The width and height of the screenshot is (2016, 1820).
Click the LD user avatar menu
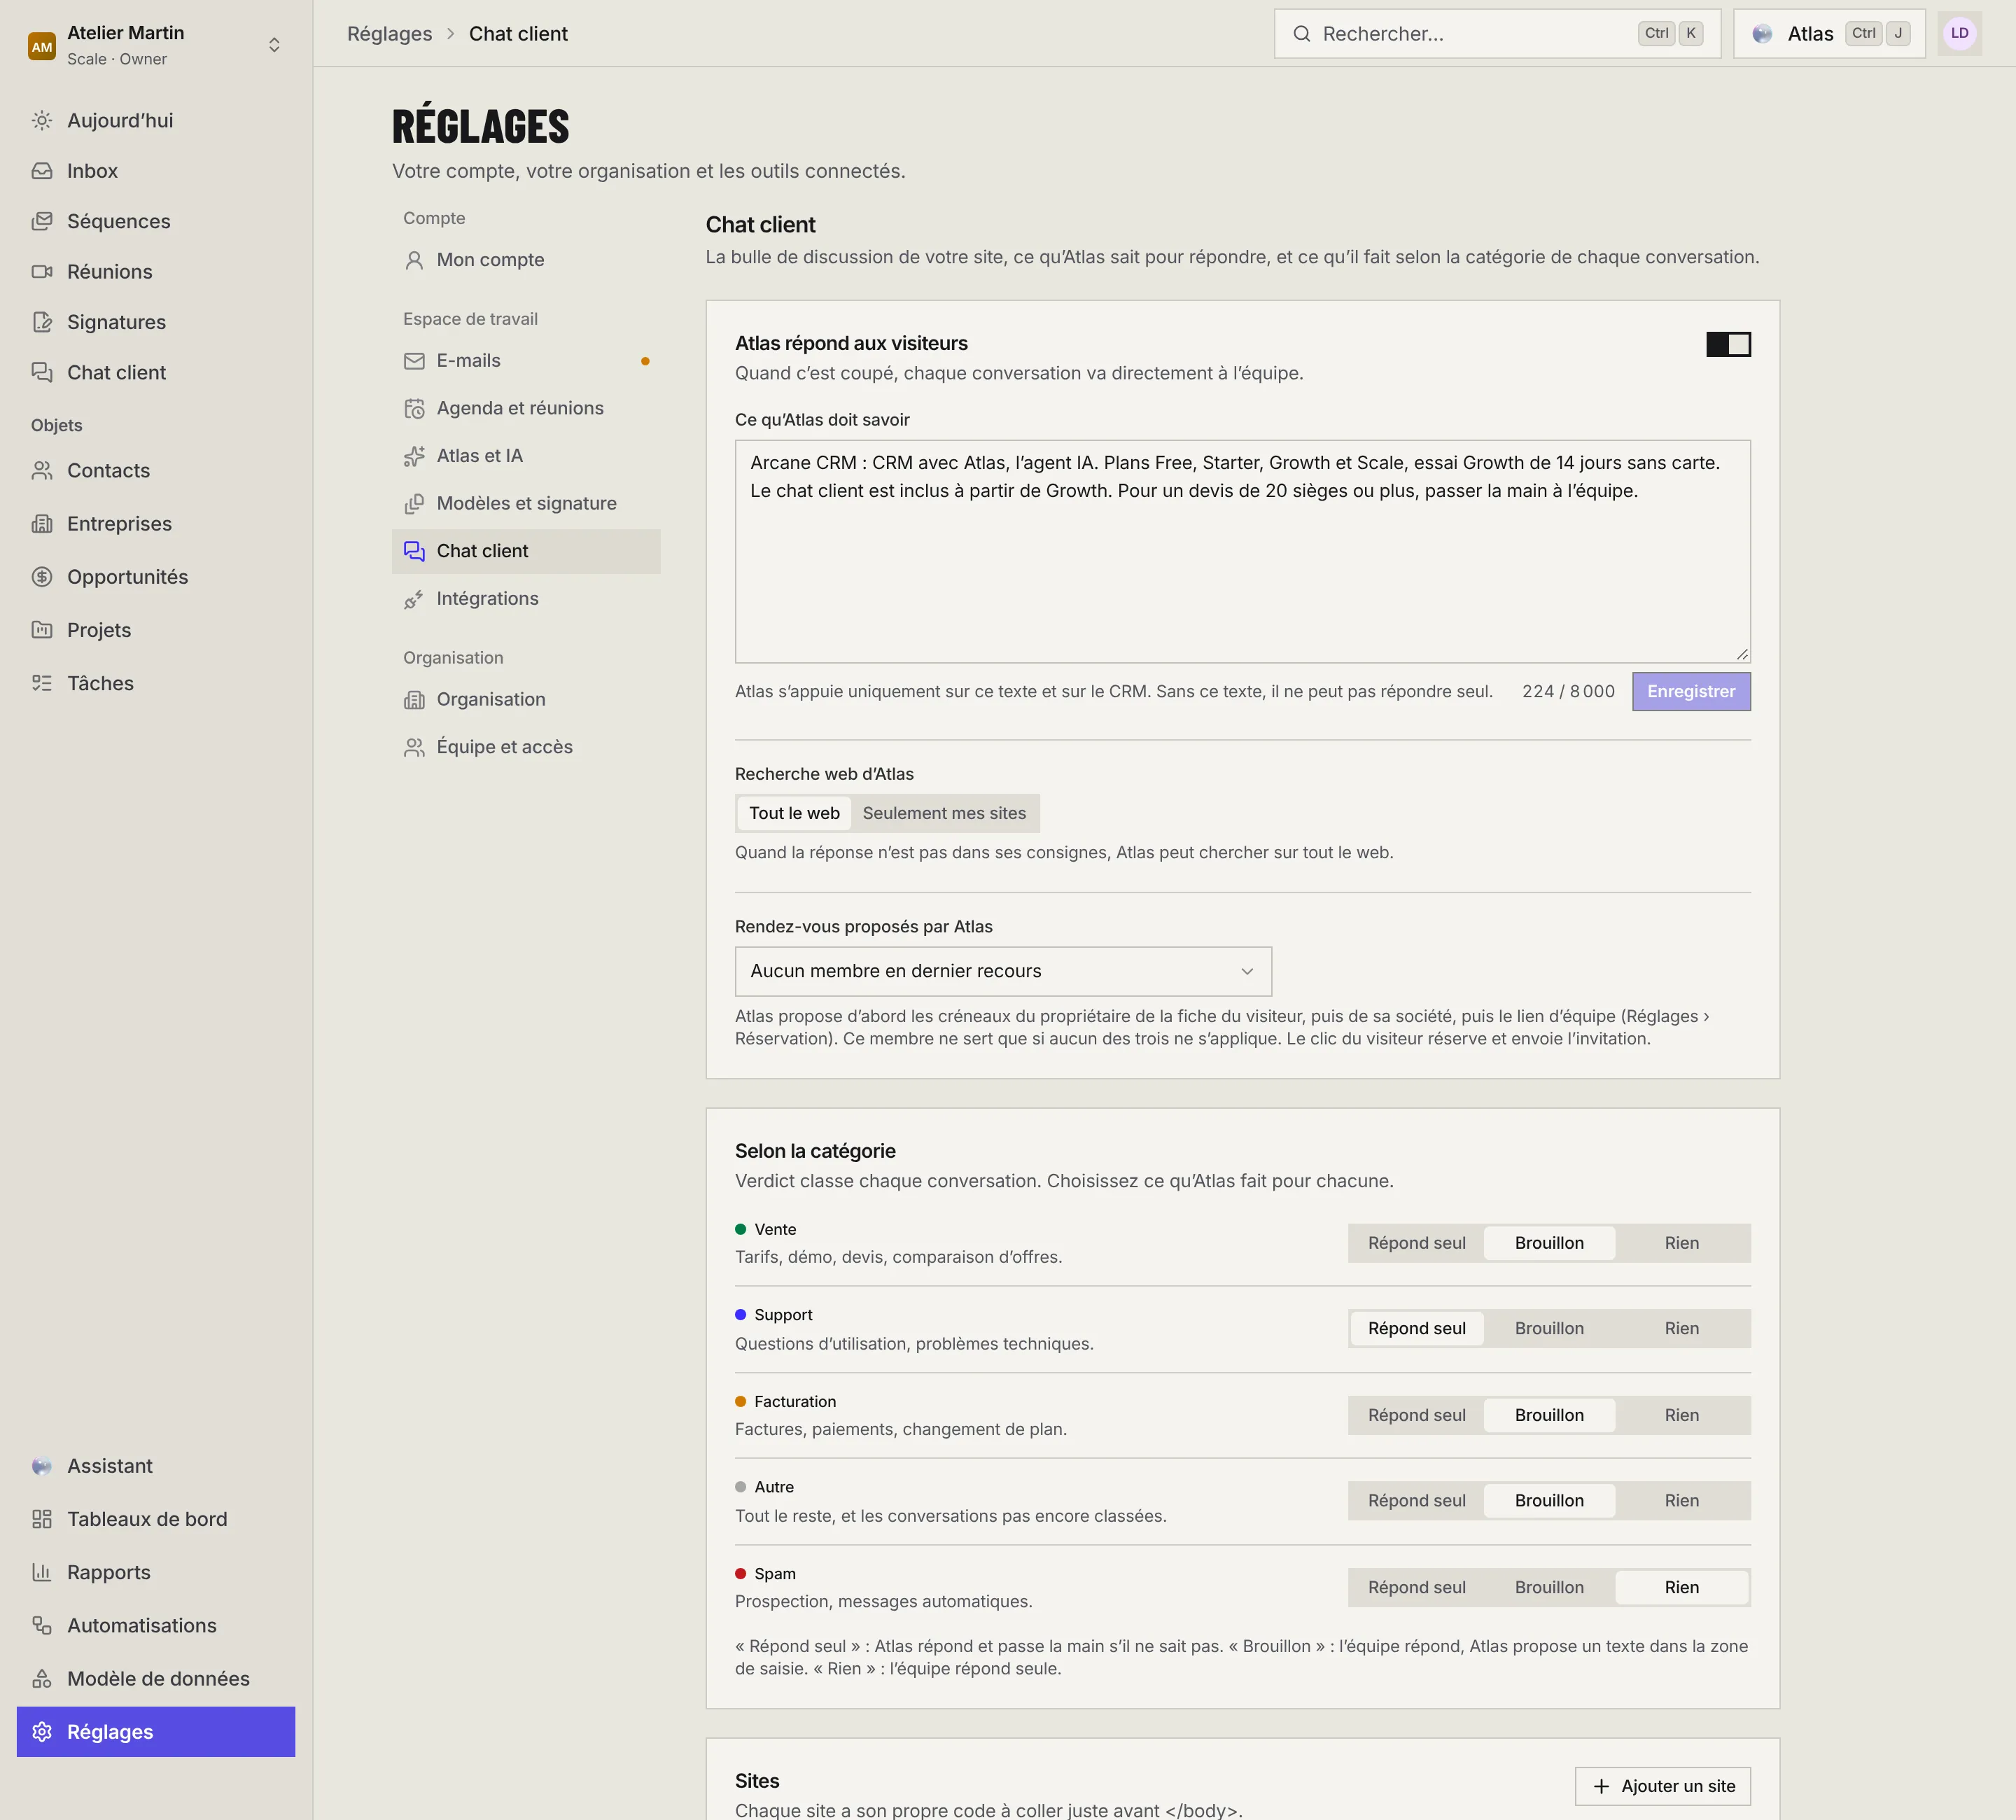pos(1959,33)
